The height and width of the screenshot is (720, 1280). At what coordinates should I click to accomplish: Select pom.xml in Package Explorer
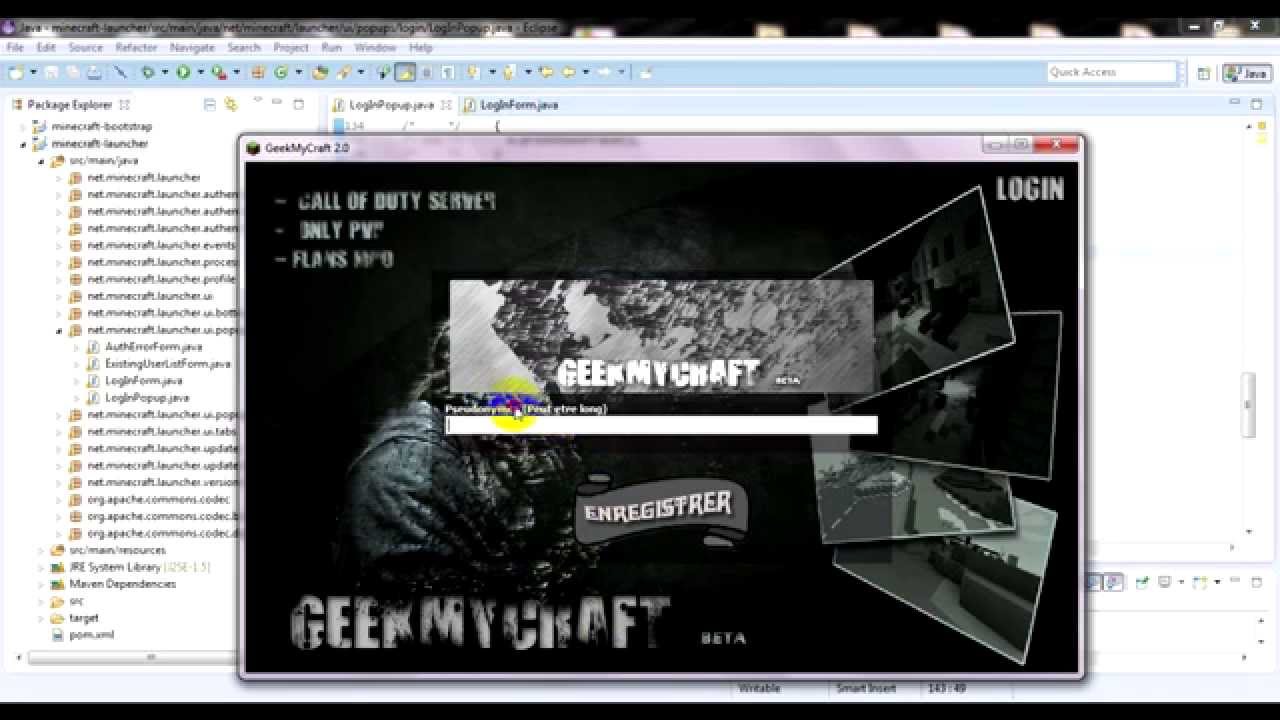[91, 635]
